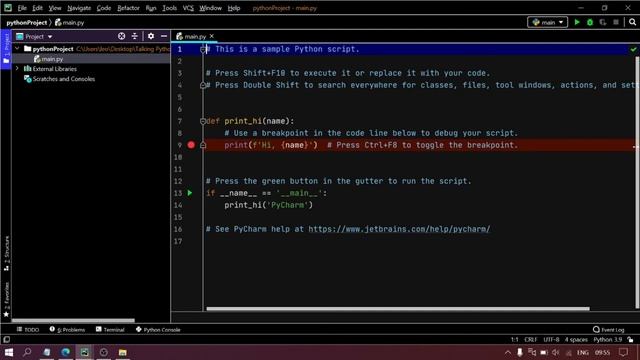
Task: Click fold end marker at line 4
Action: coord(203,85)
